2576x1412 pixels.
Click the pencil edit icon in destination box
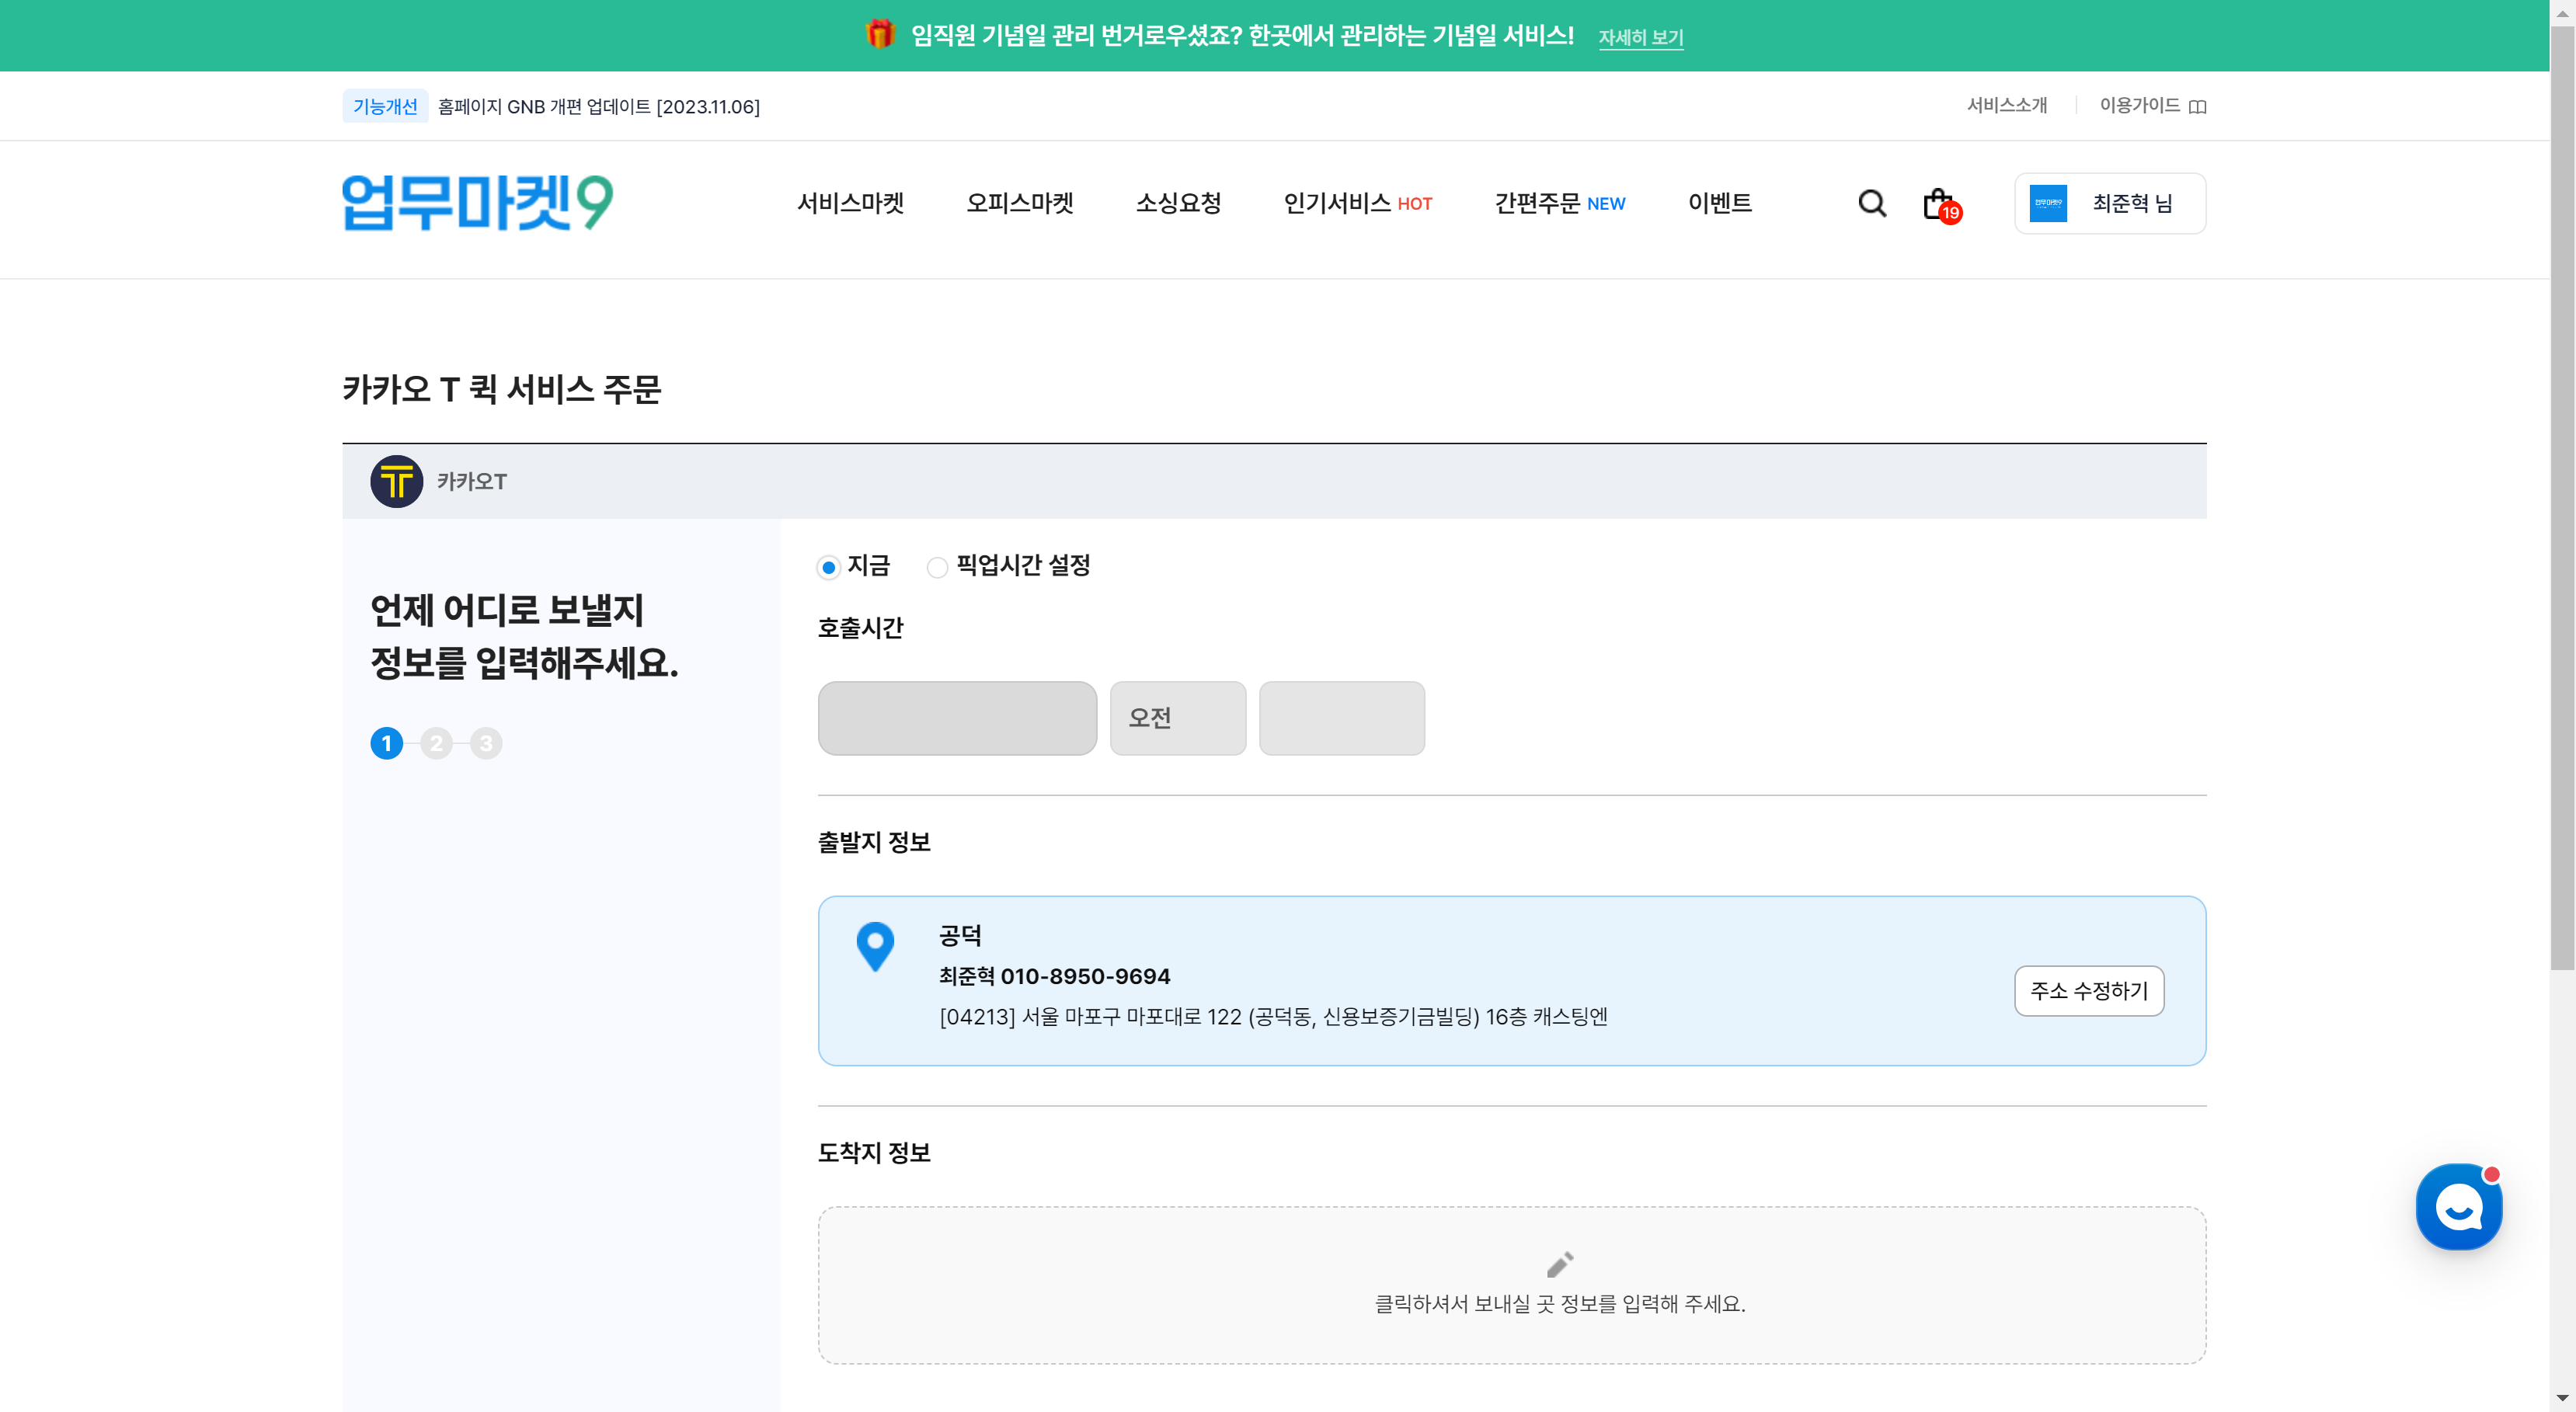point(1560,1264)
